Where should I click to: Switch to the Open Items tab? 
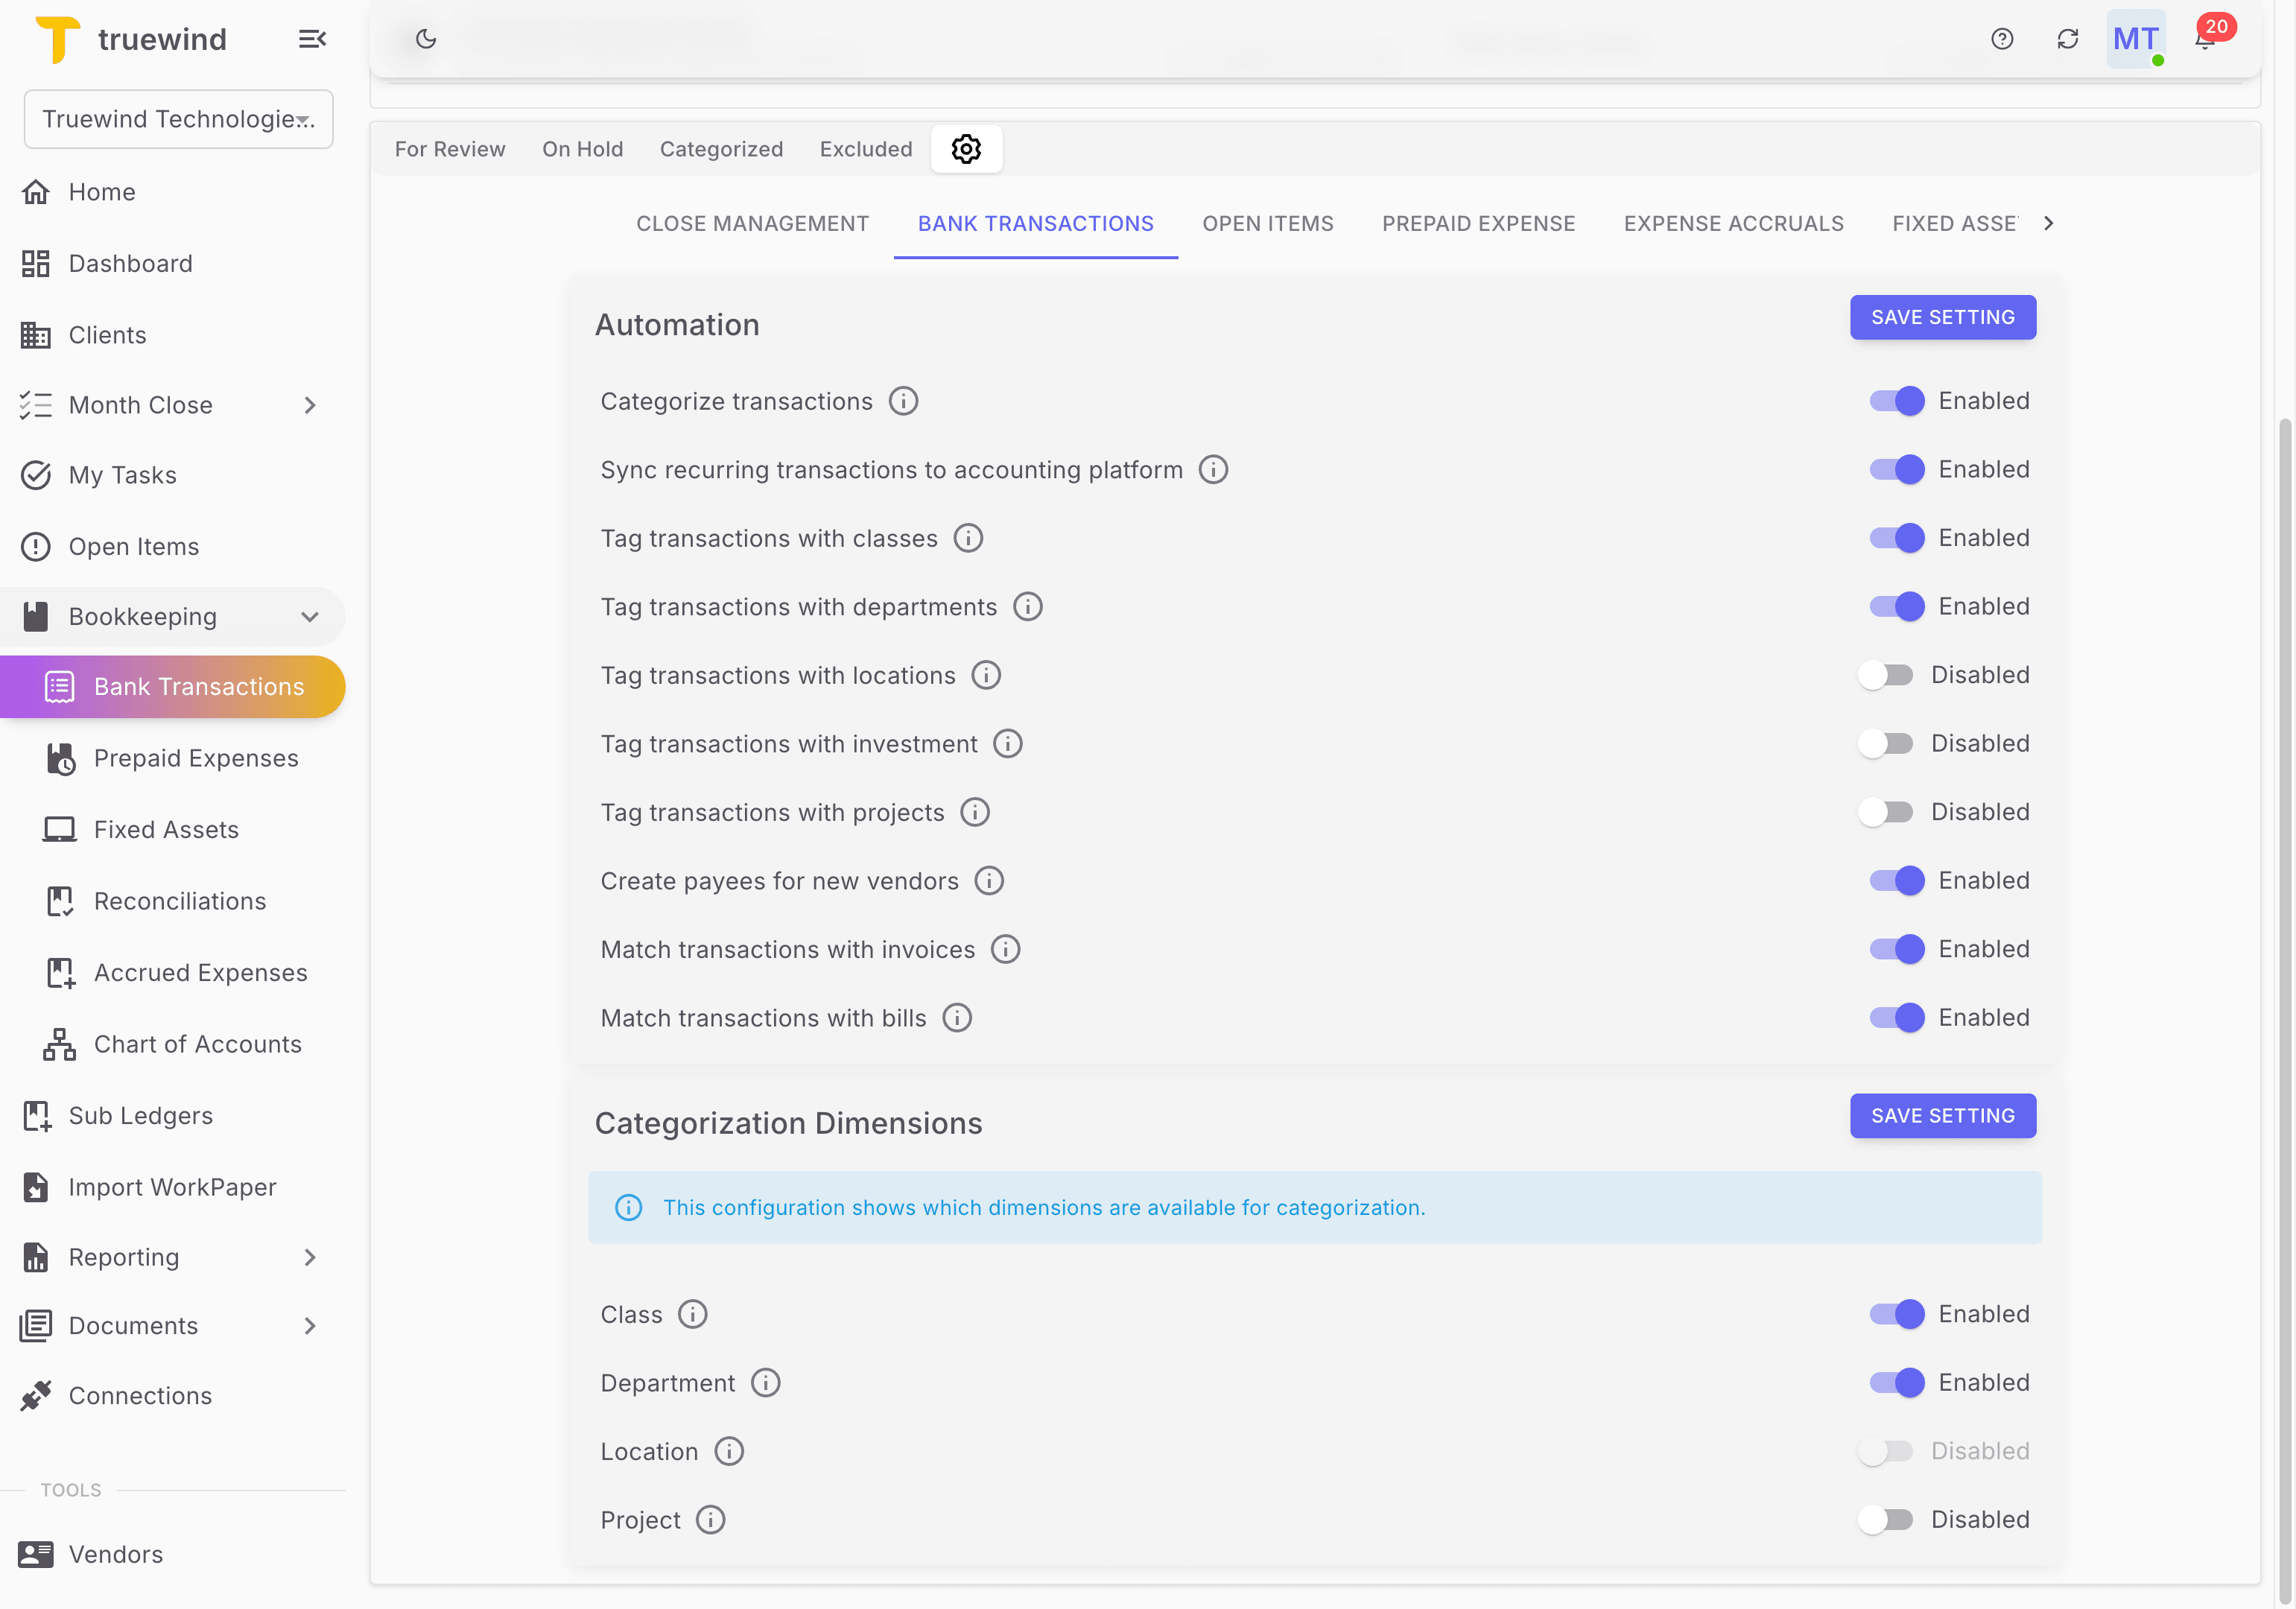click(1268, 223)
